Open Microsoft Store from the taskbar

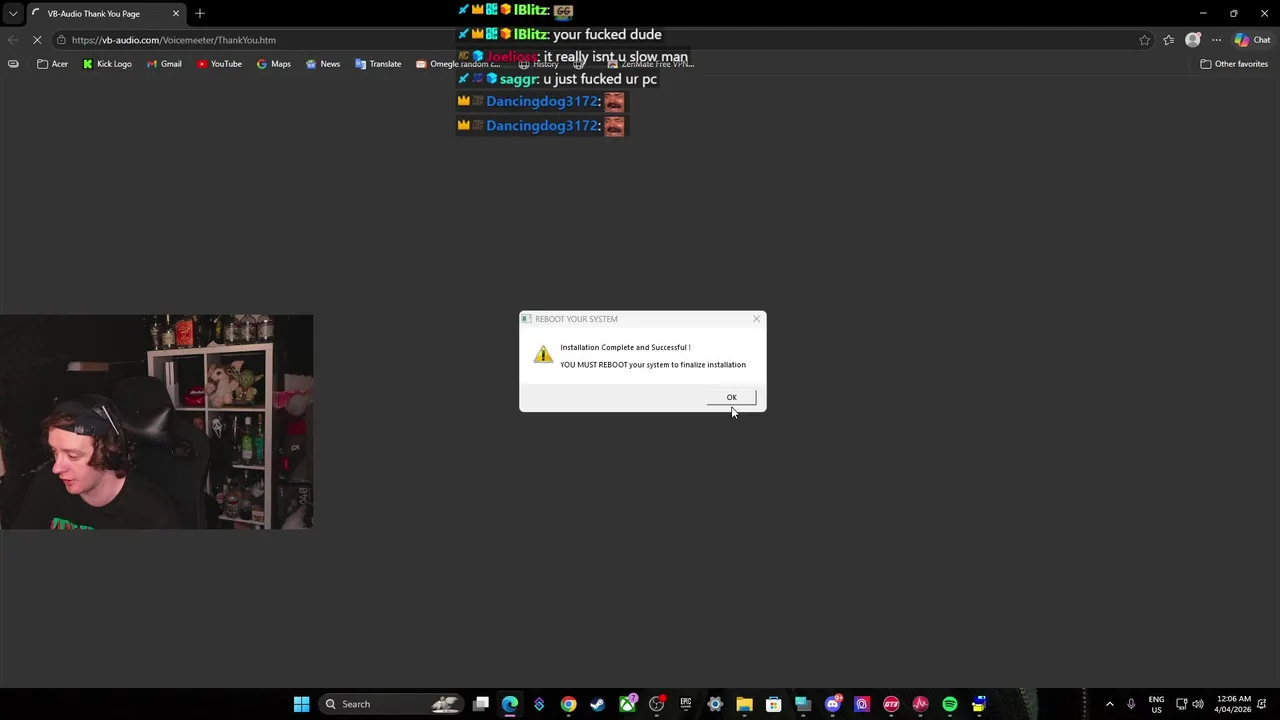(773, 704)
